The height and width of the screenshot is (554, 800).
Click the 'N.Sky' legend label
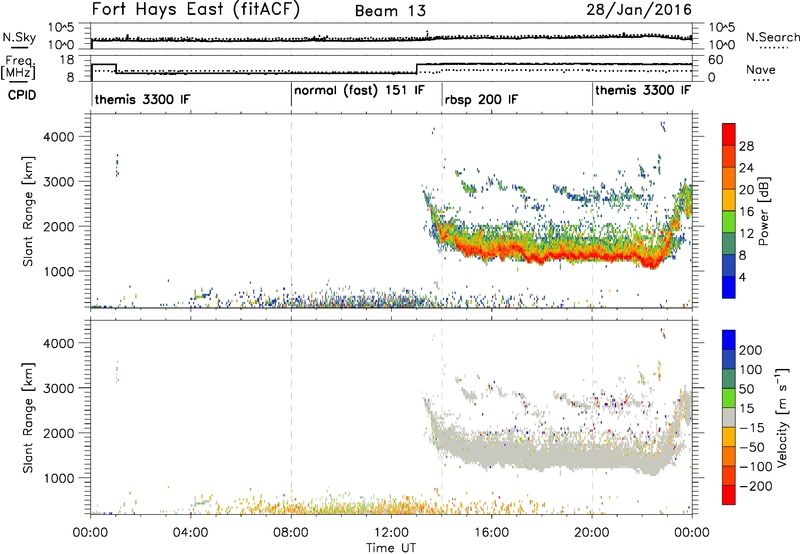click(x=19, y=37)
